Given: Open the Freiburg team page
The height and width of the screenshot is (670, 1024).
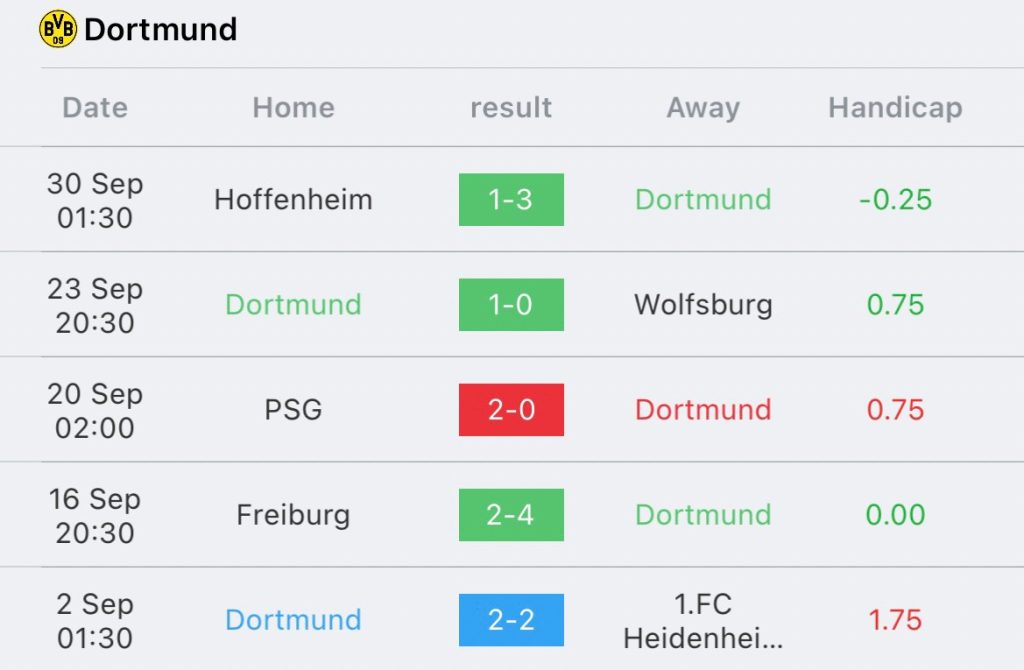Looking at the screenshot, I should 293,515.
